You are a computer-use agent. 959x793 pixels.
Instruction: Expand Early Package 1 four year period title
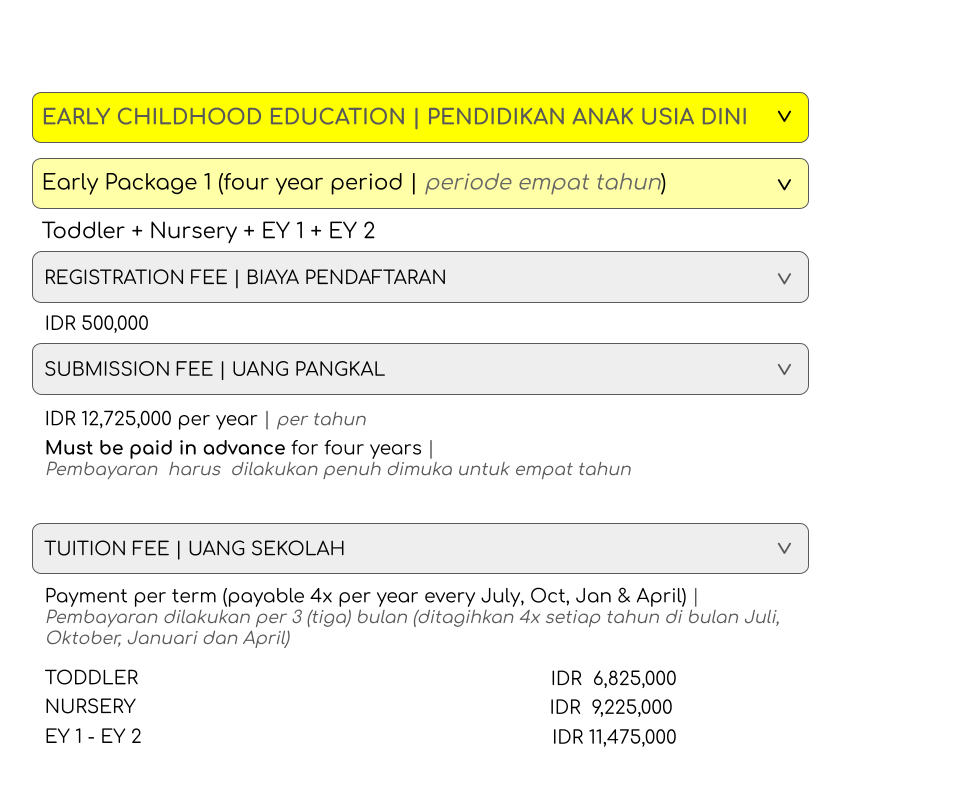(354, 183)
